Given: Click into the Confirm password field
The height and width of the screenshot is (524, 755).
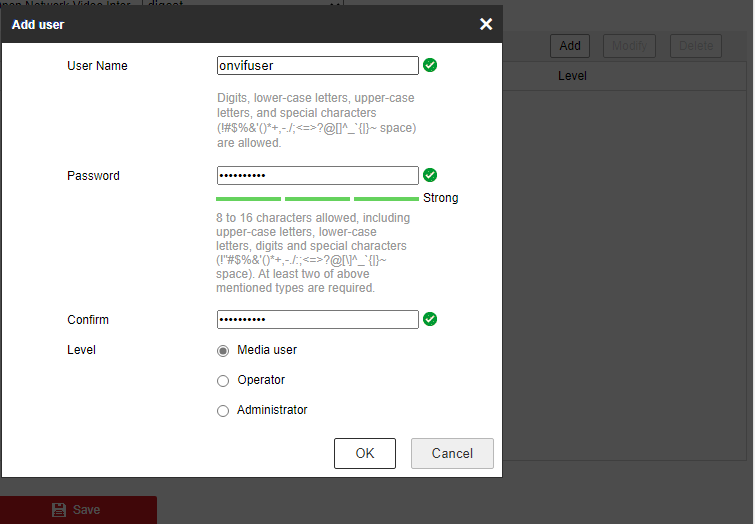Looking at the screenshot, I should pyautogui.click(x=317, y=319).
